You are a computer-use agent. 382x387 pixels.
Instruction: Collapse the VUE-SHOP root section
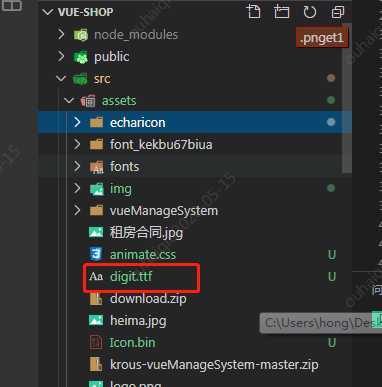[48, 12]
